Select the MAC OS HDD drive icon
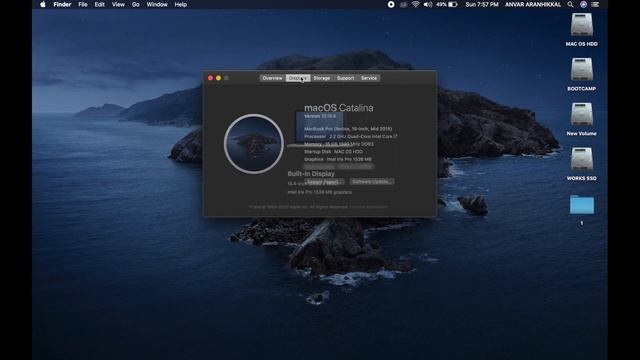Viewport: 640px width, 360px height. [582, 24]
